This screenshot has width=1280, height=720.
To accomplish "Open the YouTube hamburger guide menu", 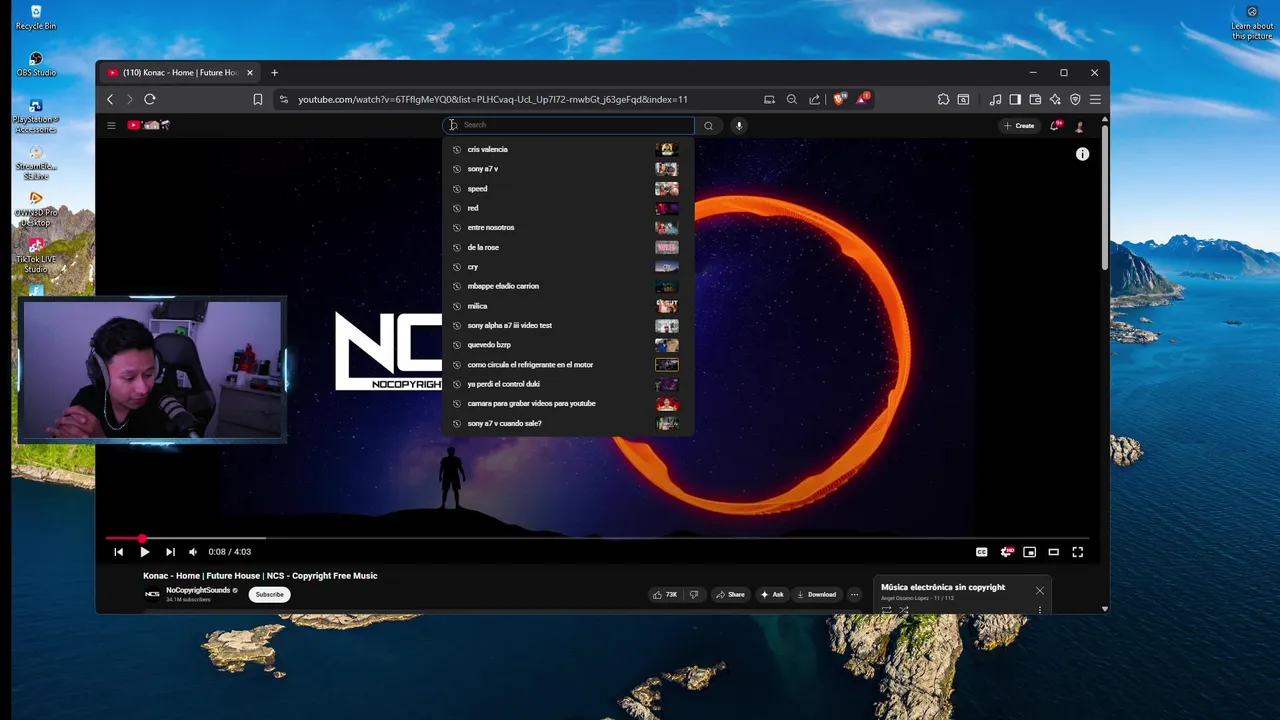I will 111,125.
